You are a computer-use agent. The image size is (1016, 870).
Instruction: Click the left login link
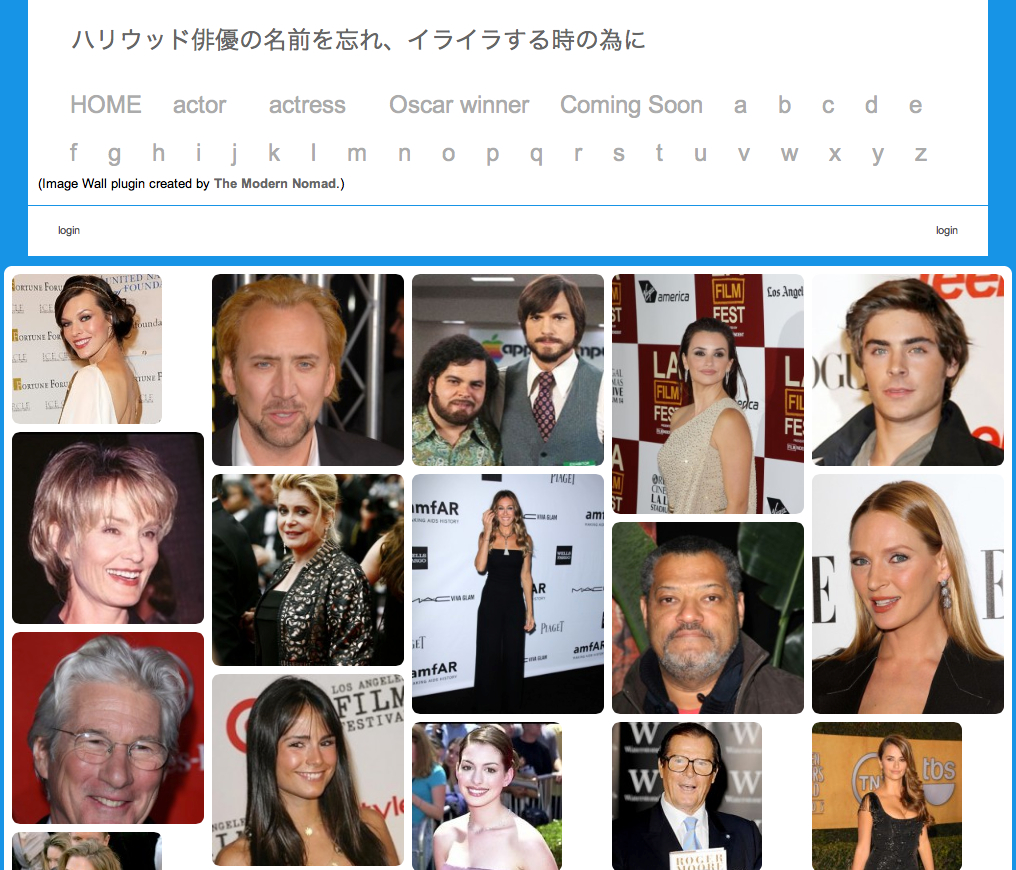click(x=69, y=230)
